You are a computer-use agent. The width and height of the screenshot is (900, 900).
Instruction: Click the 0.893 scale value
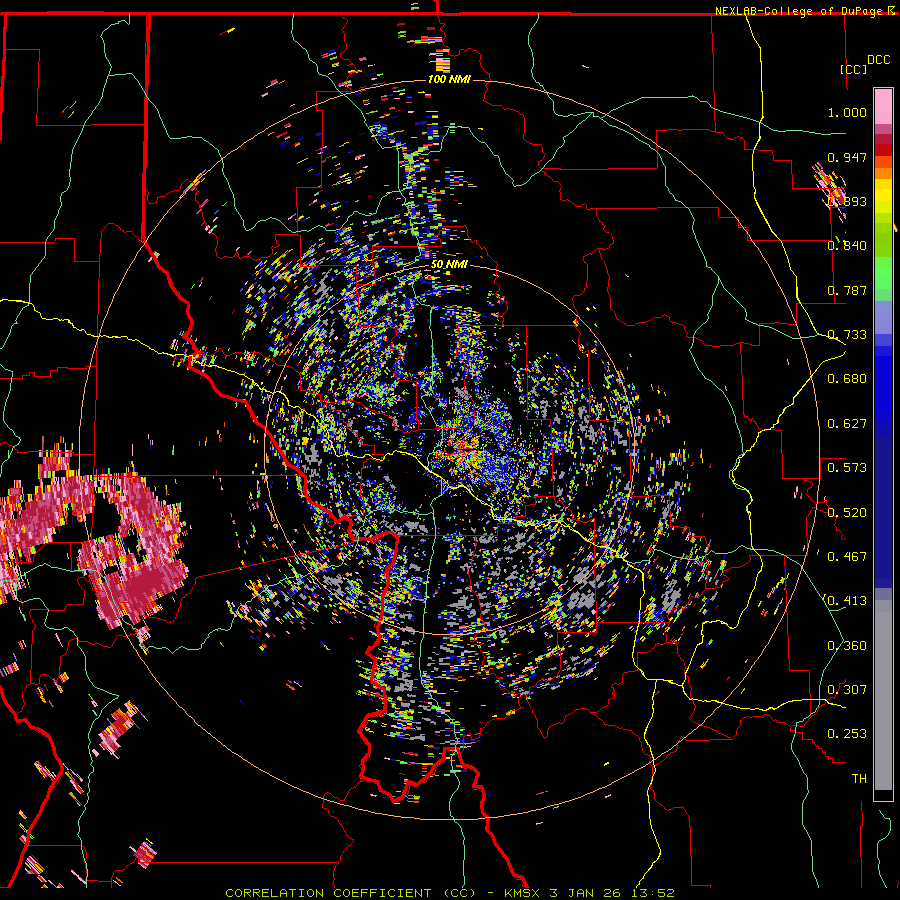pos(847,201)
